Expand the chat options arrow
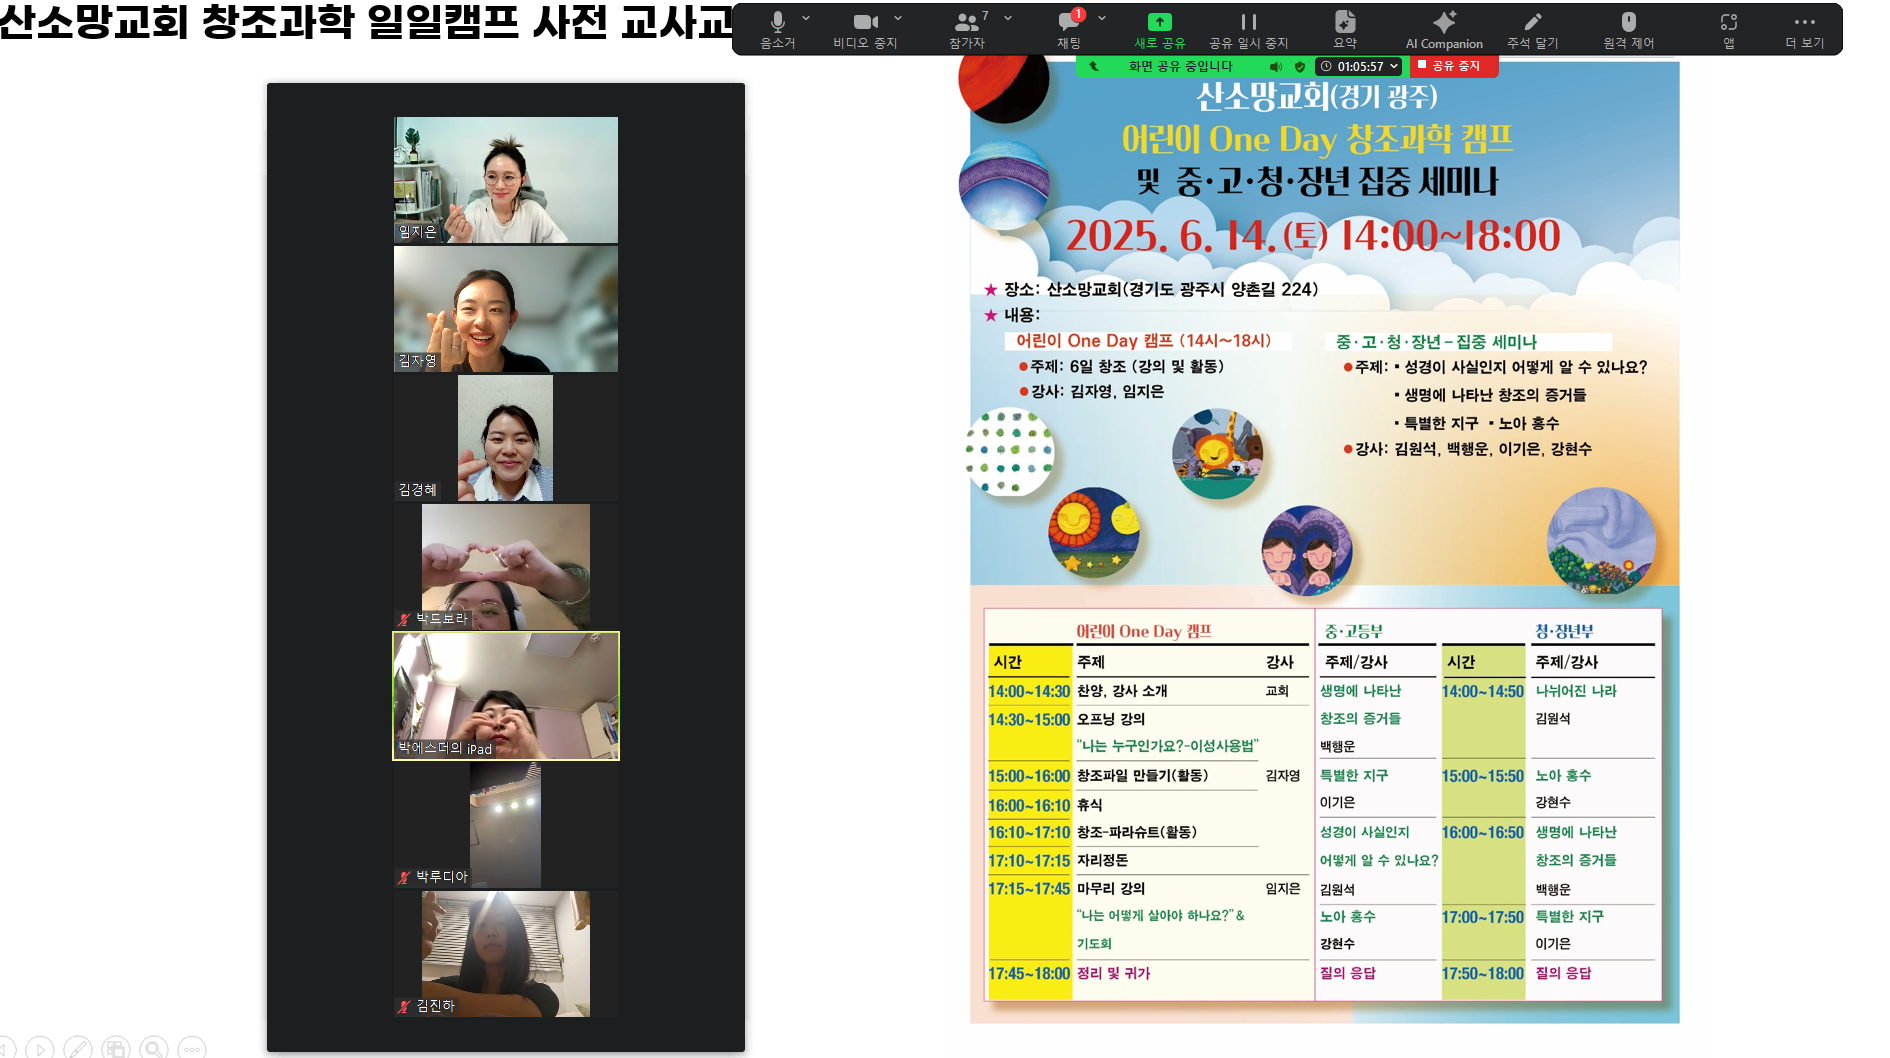The height and width of the screenshot is (1058, 1890). coord(1102,18)
